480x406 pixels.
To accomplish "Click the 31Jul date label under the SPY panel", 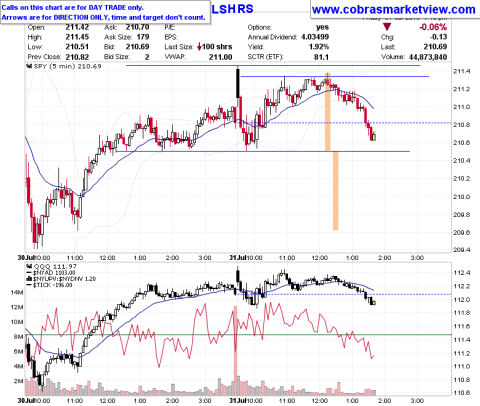I will pyautogui.click(x=237, y=258).
